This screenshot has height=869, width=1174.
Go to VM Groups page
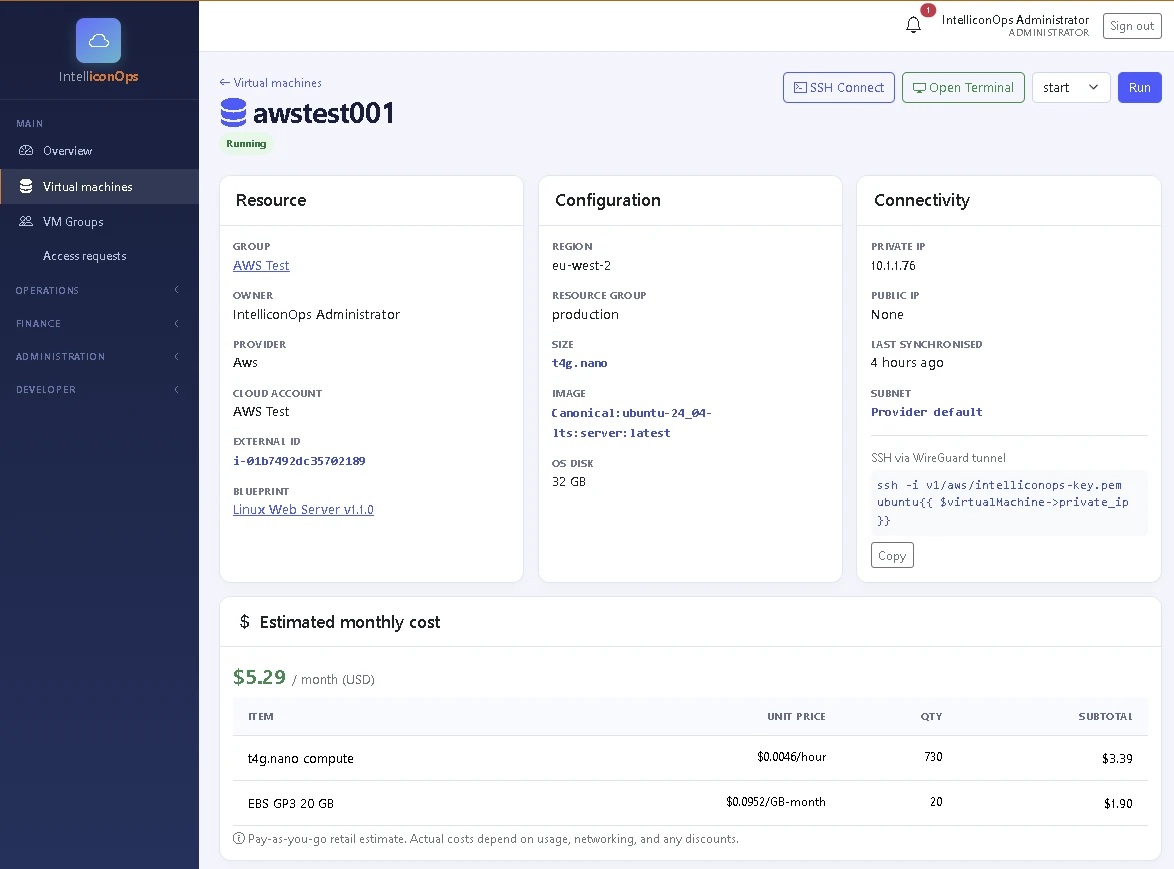[x=99, y=222]
